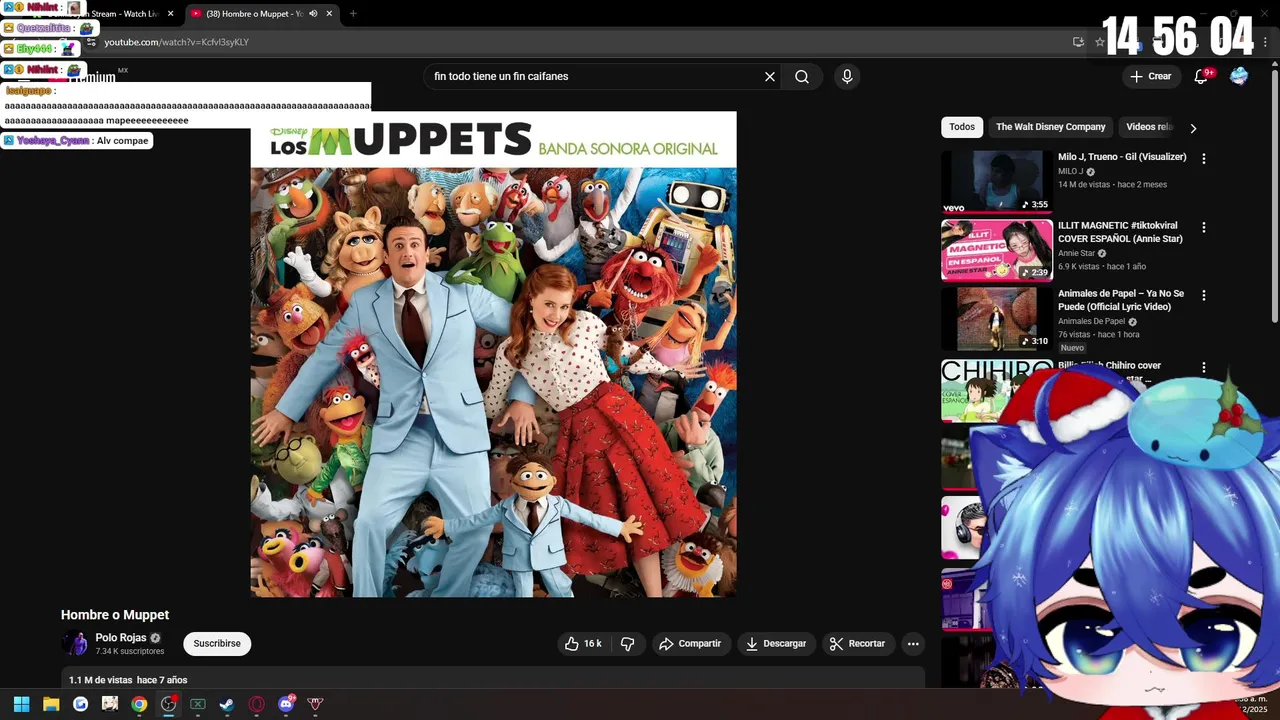Select The Walt Disney Company chip
1280x720 pixels.
click(1050, 127)
